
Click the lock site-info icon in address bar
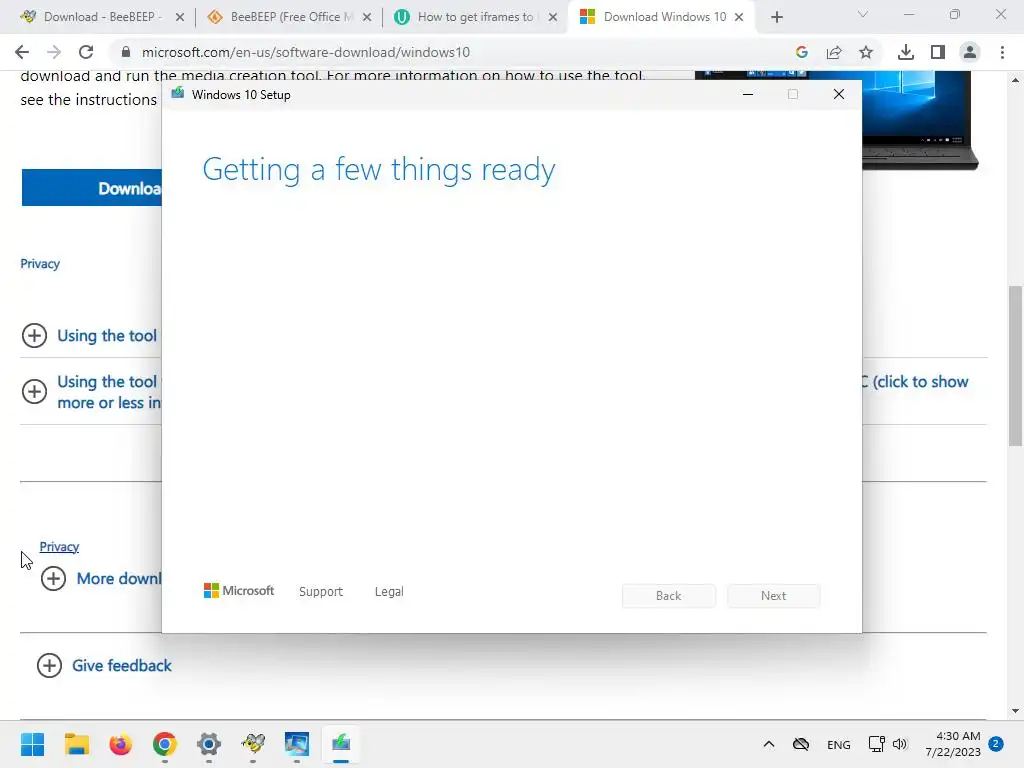click(x=126, y=52)
